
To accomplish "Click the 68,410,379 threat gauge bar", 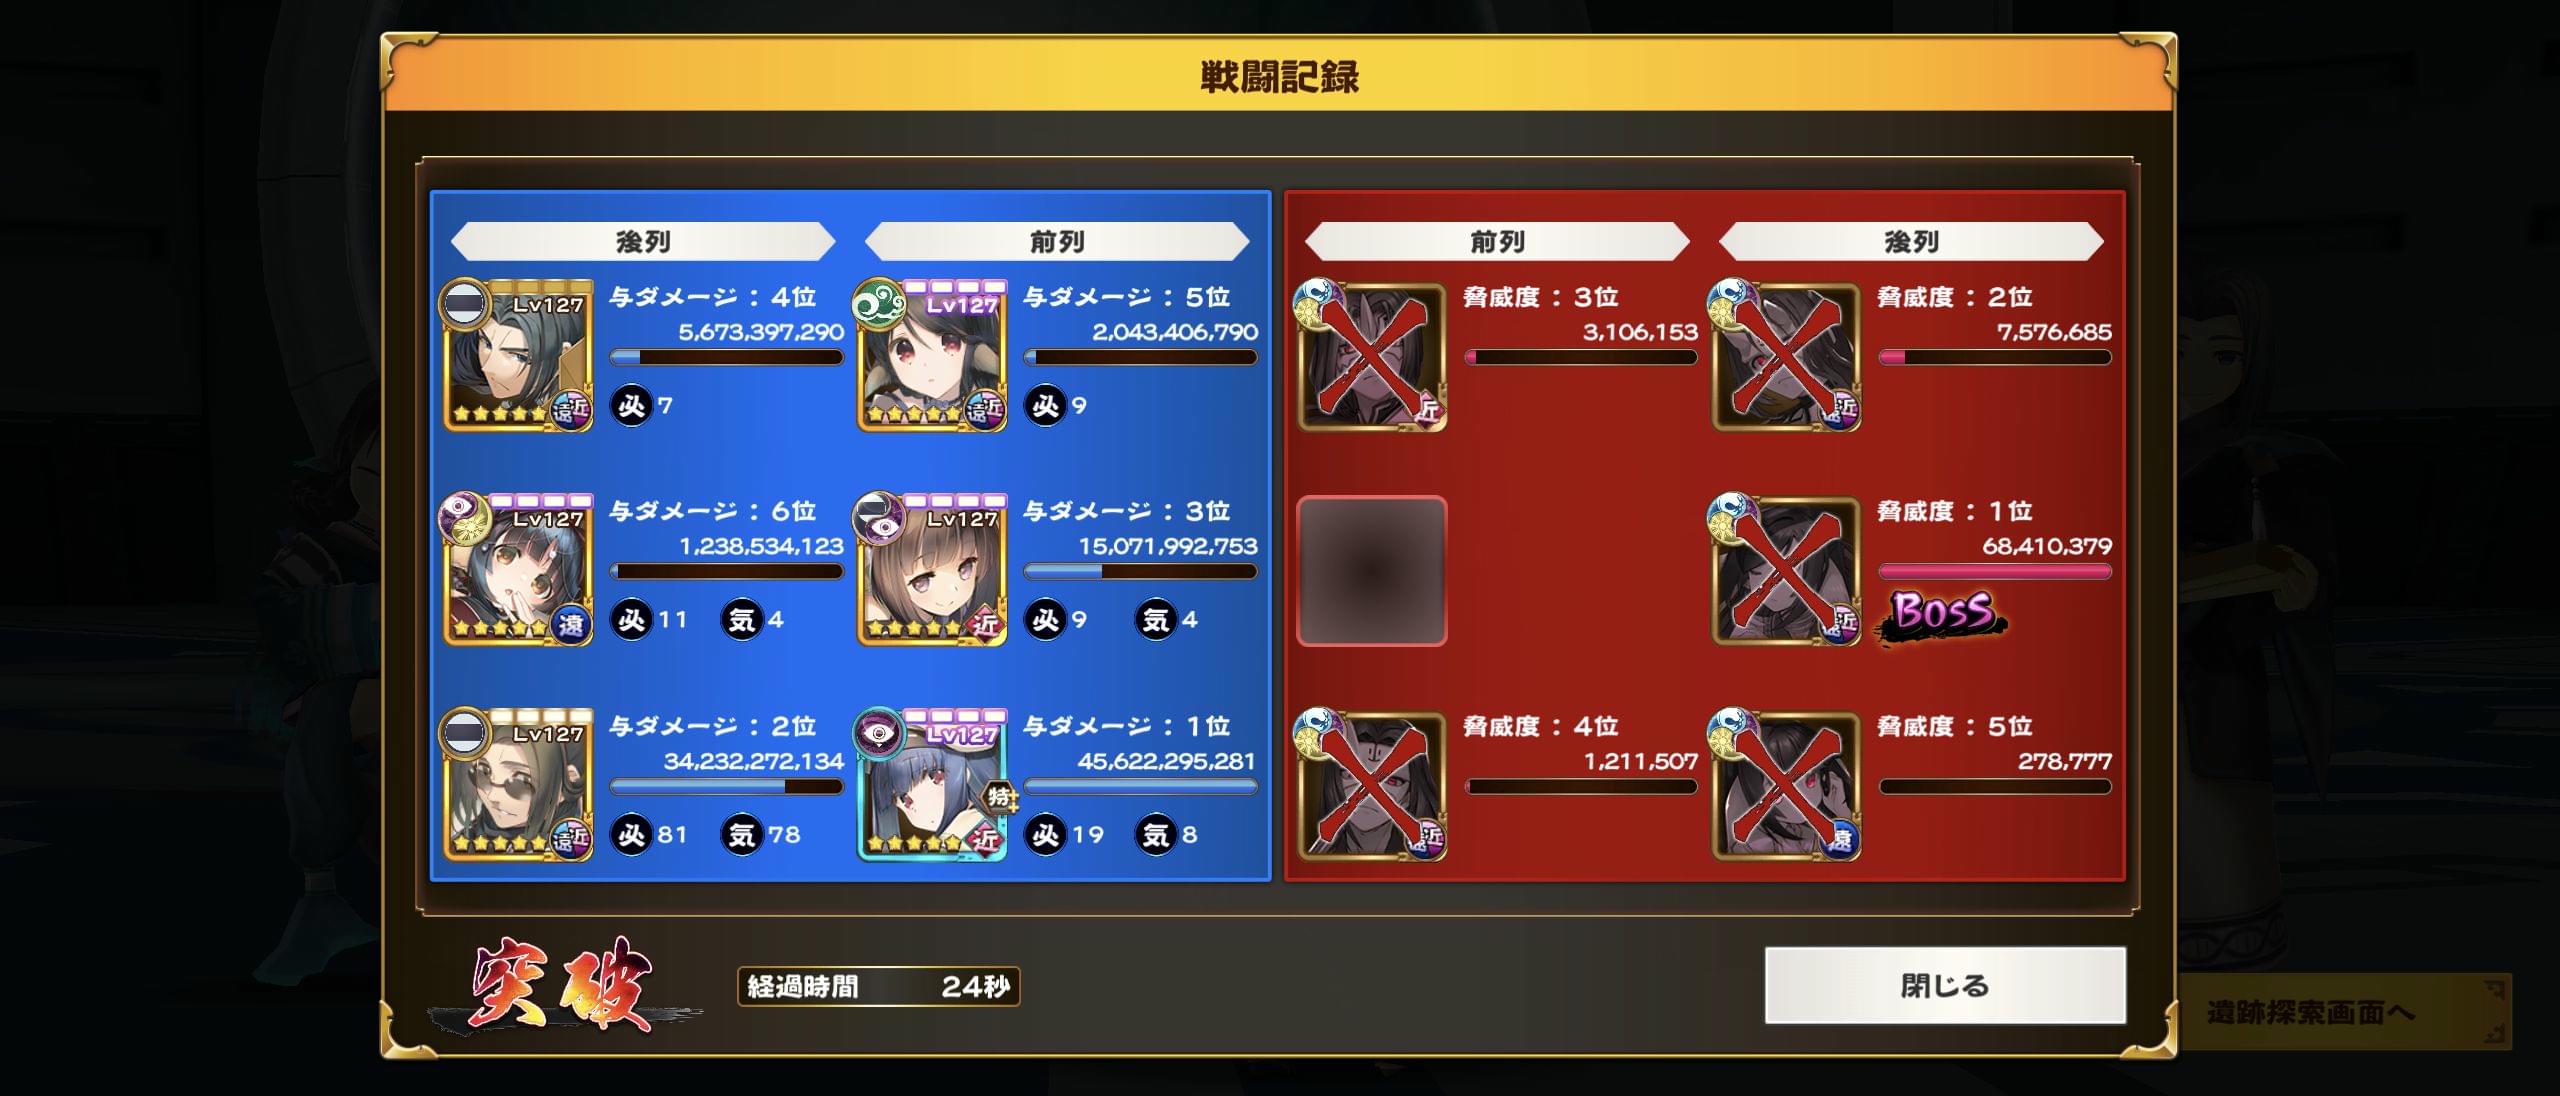I will point(1995,572).
